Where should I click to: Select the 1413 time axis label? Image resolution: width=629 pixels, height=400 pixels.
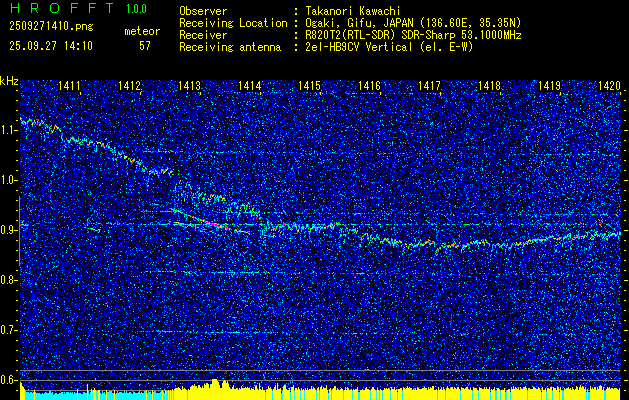coord(190,87)
